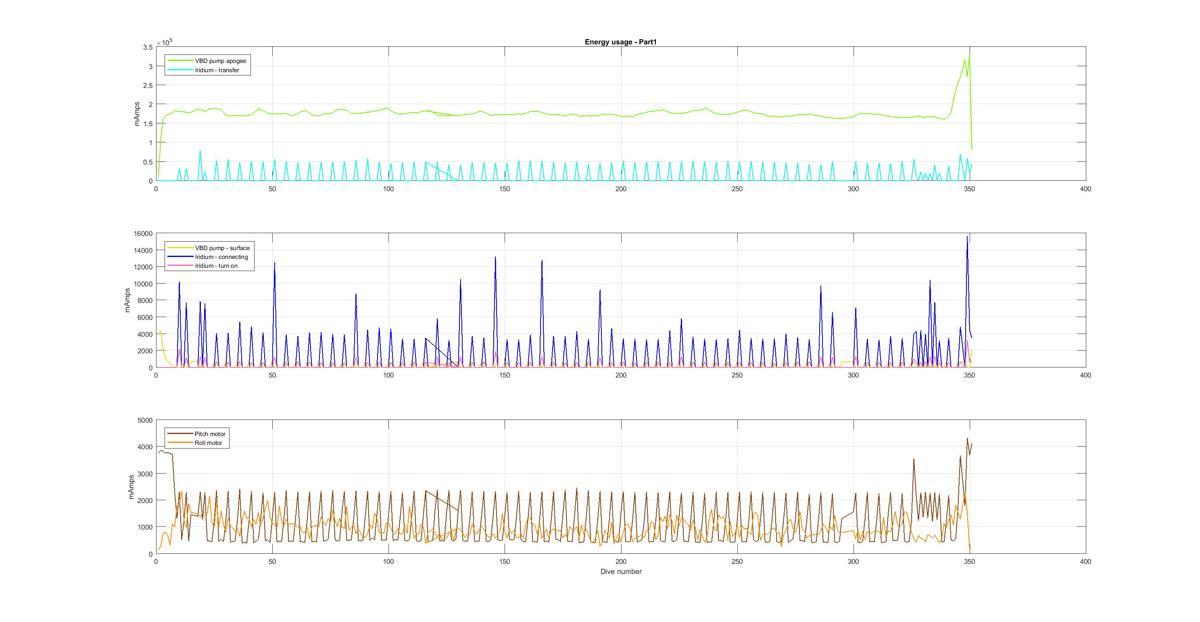Select the 'Pitch motor' legend entry
1200x622 pixels.
click(208, 433)
